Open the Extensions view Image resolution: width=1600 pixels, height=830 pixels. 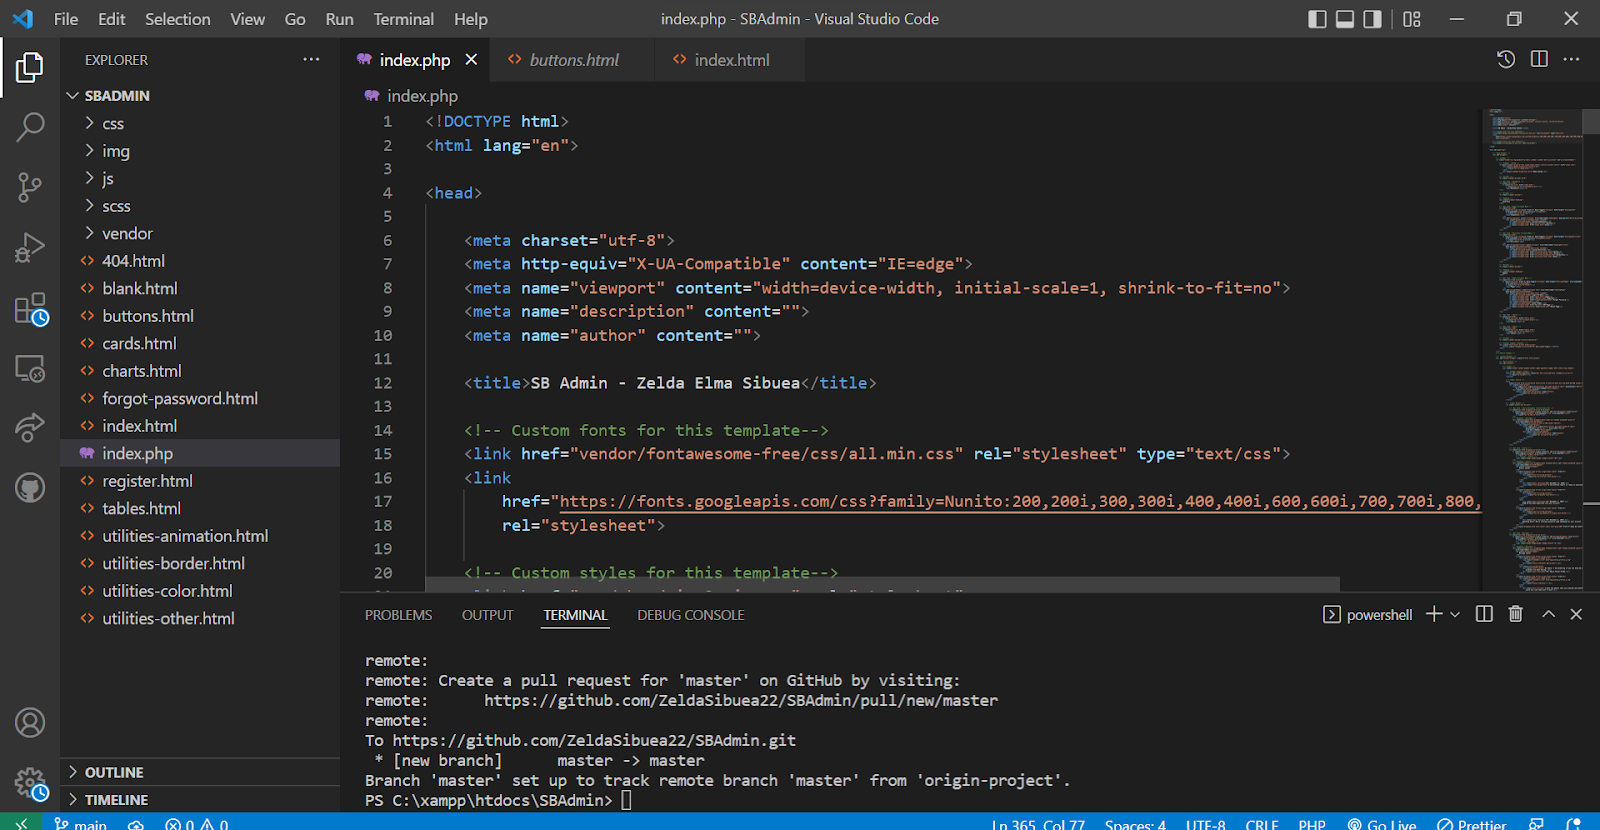(x=31, y=309)
